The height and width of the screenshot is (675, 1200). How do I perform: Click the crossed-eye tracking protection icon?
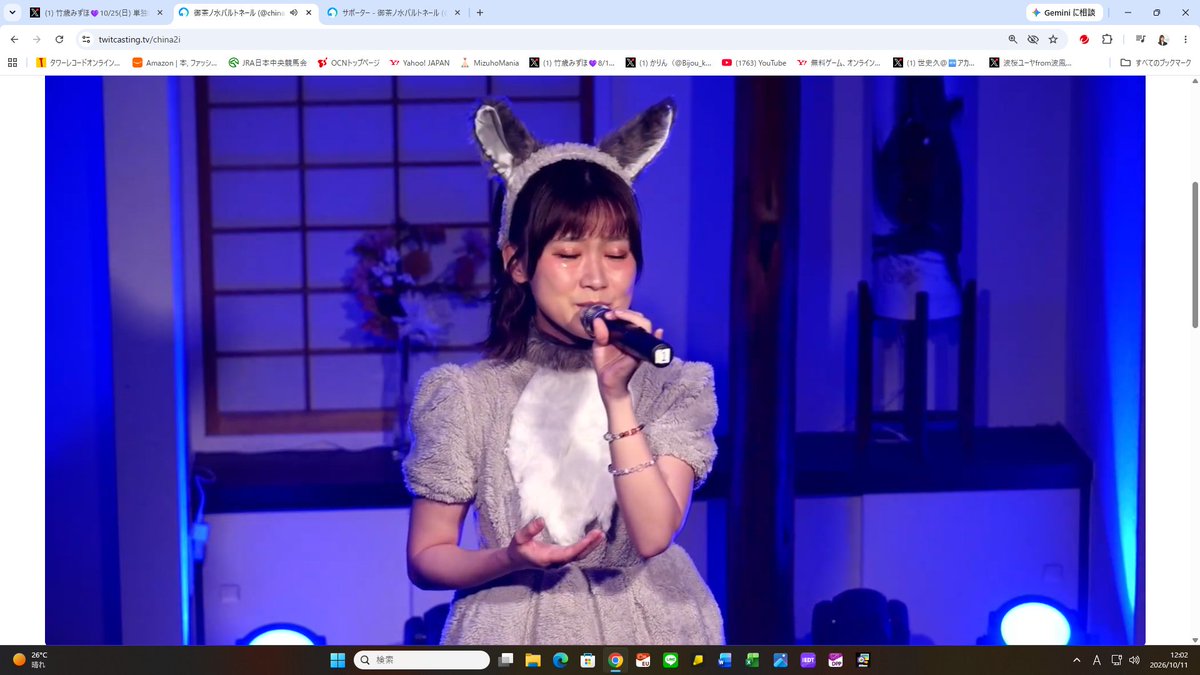pyautogui.click(x=1033, y=39)
